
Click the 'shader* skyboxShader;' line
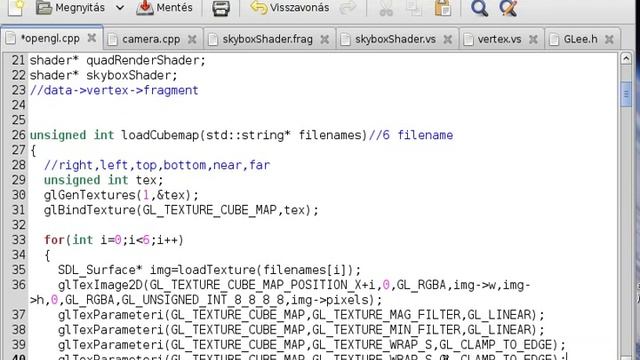(104, 76)
